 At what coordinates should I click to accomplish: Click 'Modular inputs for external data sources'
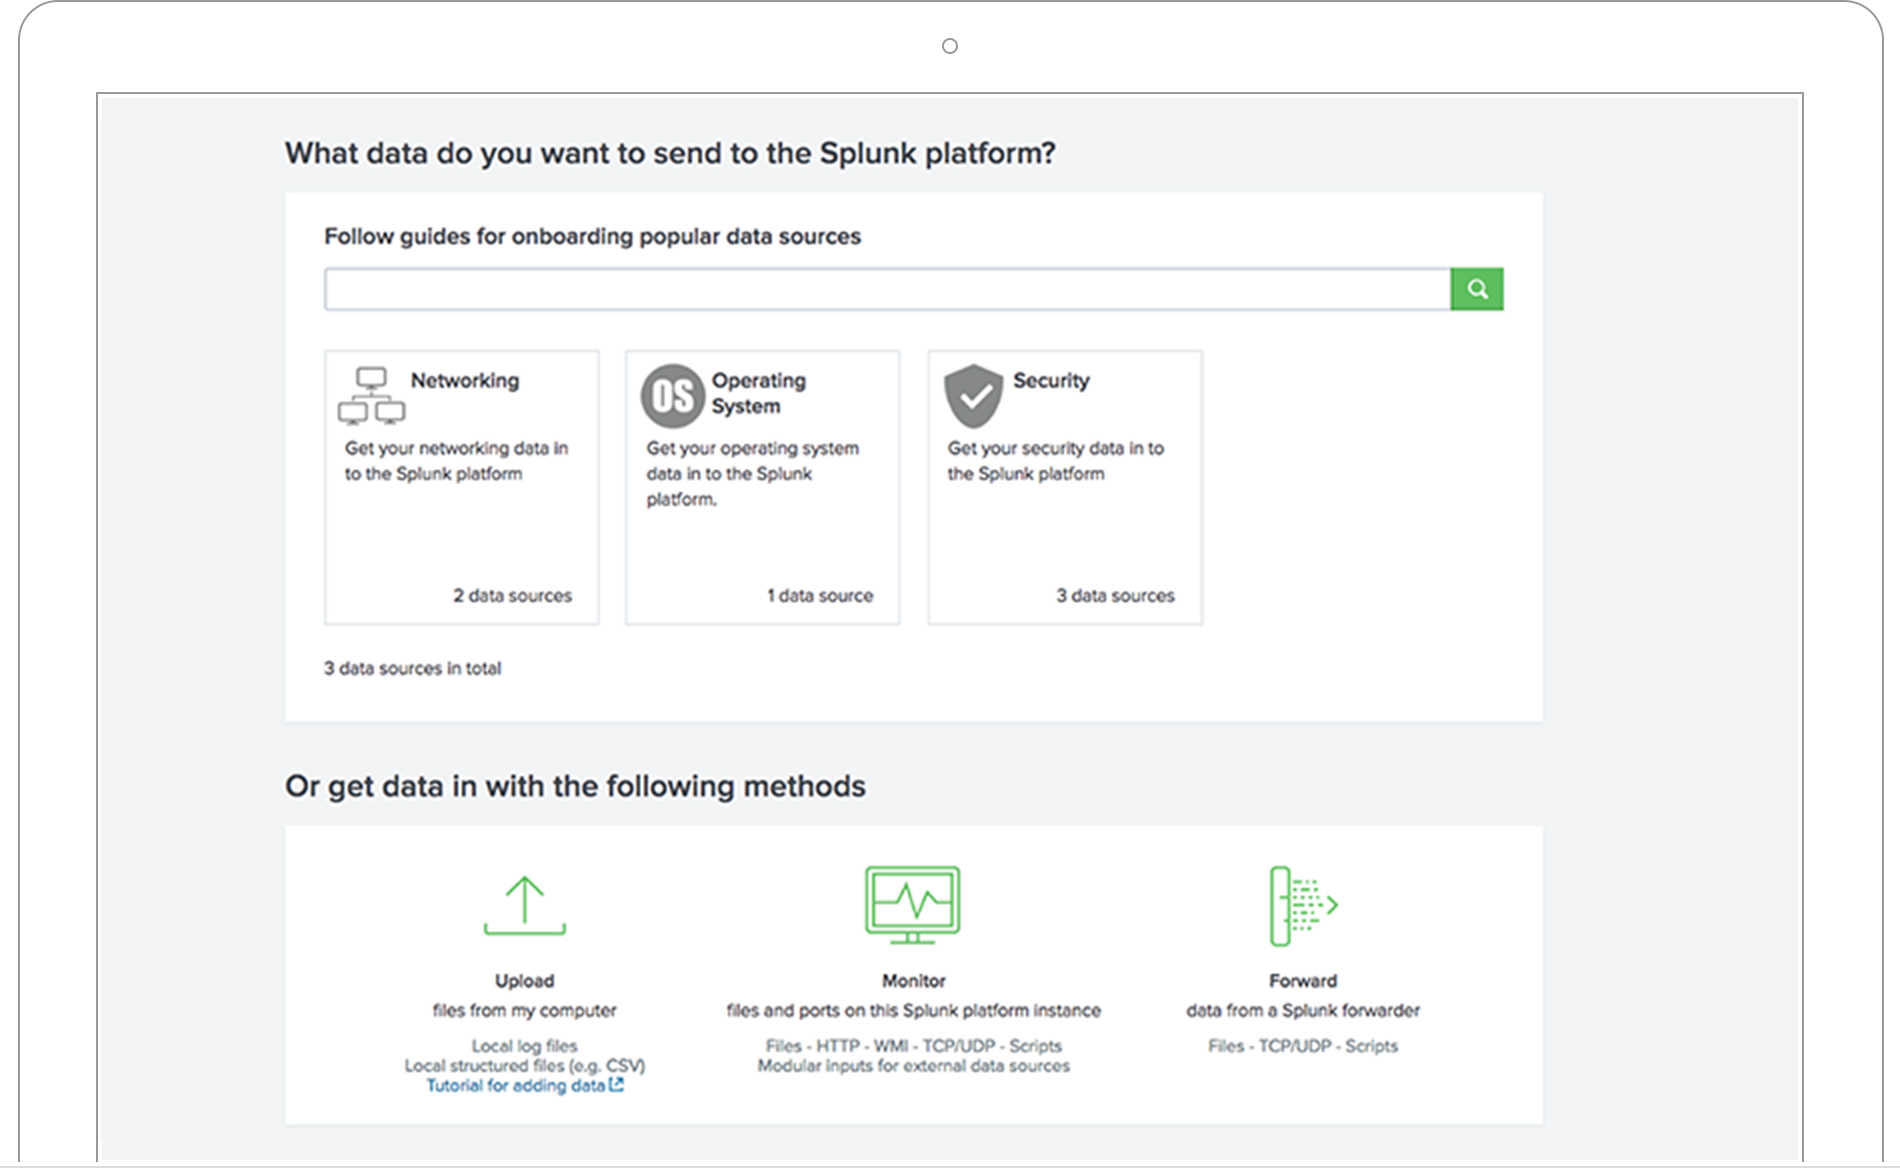coord(913,1066)
